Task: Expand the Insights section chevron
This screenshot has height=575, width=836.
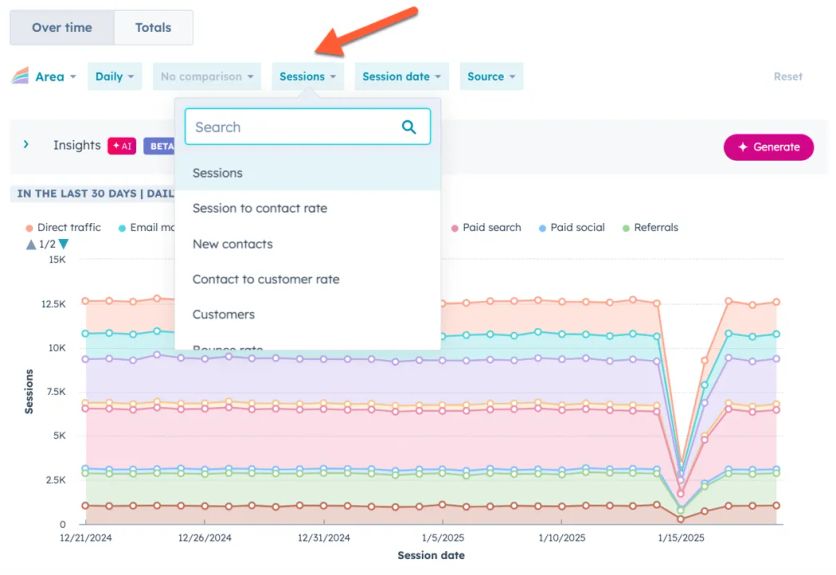Action: [x=26, y=145]
